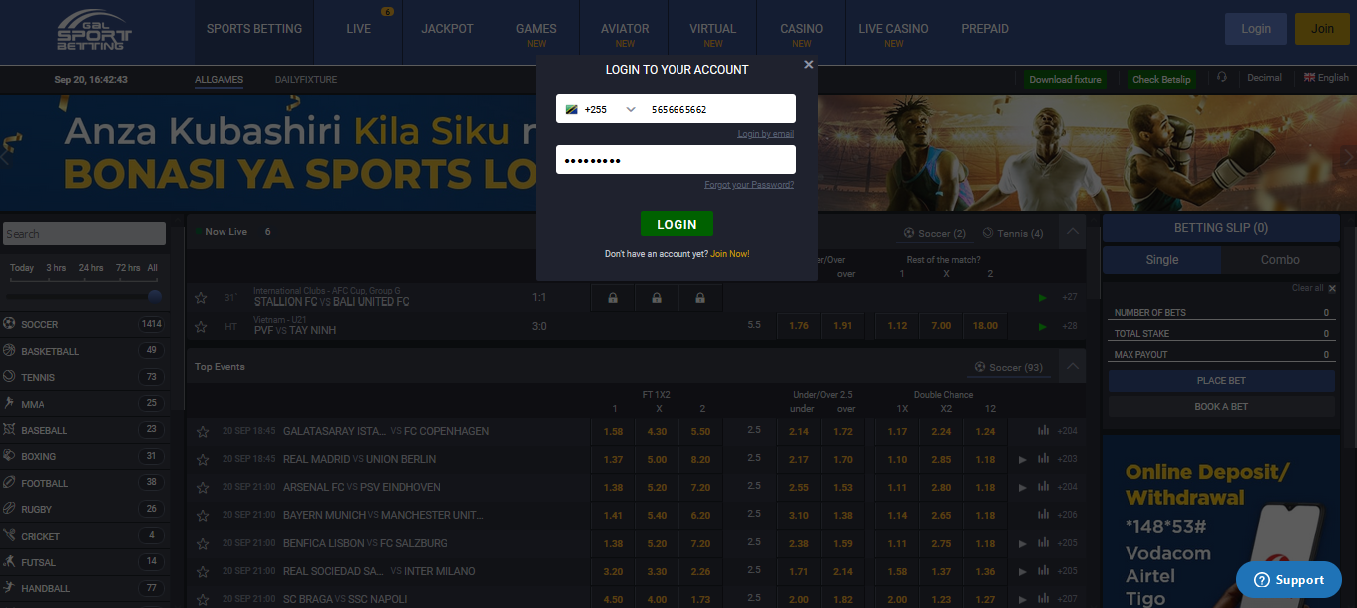
Task: Select the Soccer (93) top events tab
Action: pos(1009,368)
